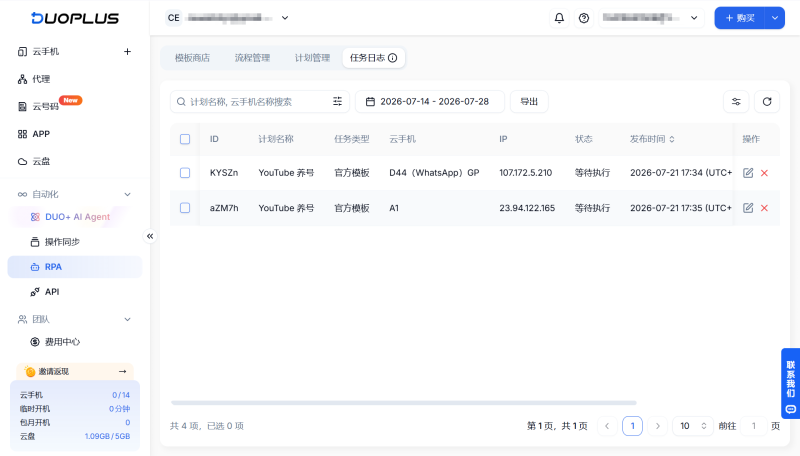Click the A1 cloud phone cell
The width and height of the screenshot is (800, 456).
(x=394, y=208)
